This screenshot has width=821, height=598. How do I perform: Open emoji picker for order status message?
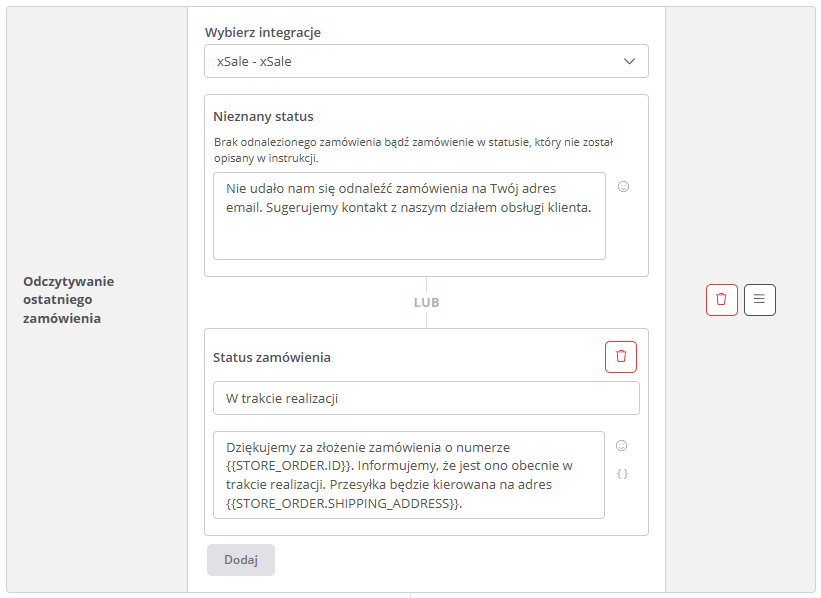pyautogui.click(x=621, y=445)
